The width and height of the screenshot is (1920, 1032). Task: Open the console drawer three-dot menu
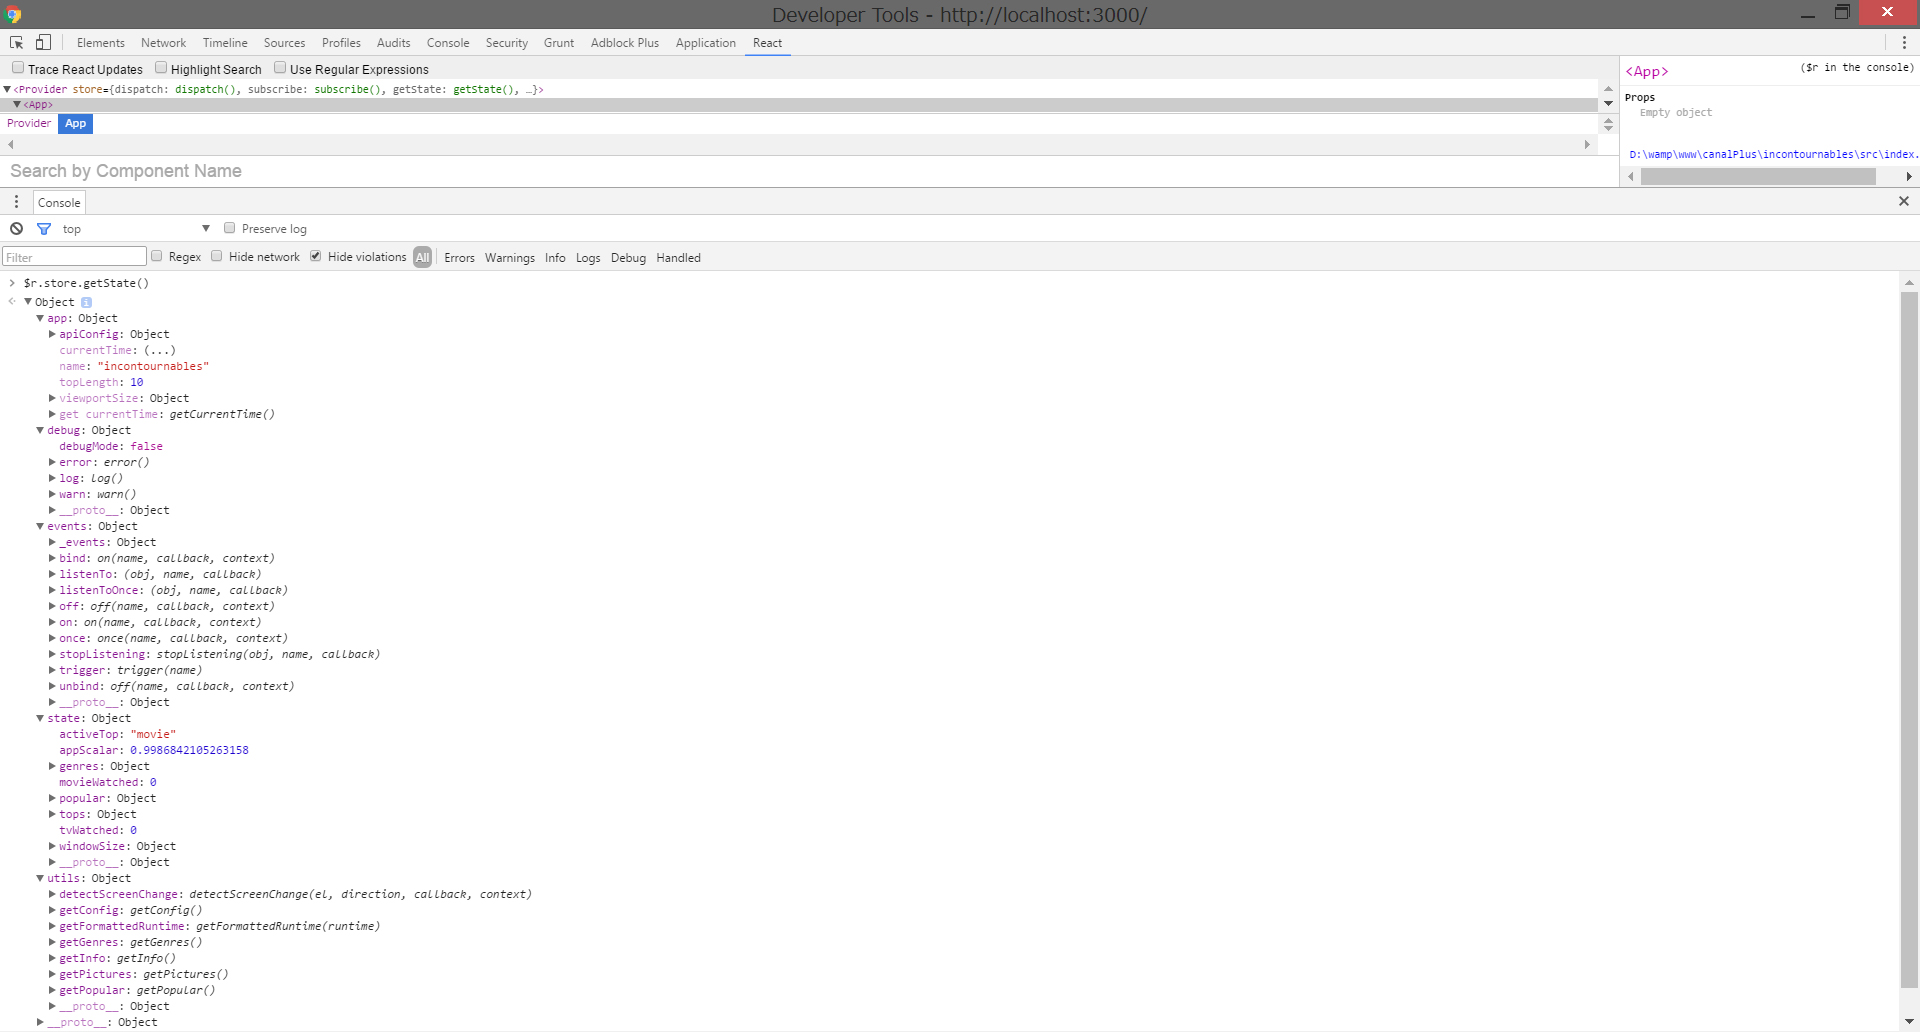pyautogui.click(x=16, y=202)
